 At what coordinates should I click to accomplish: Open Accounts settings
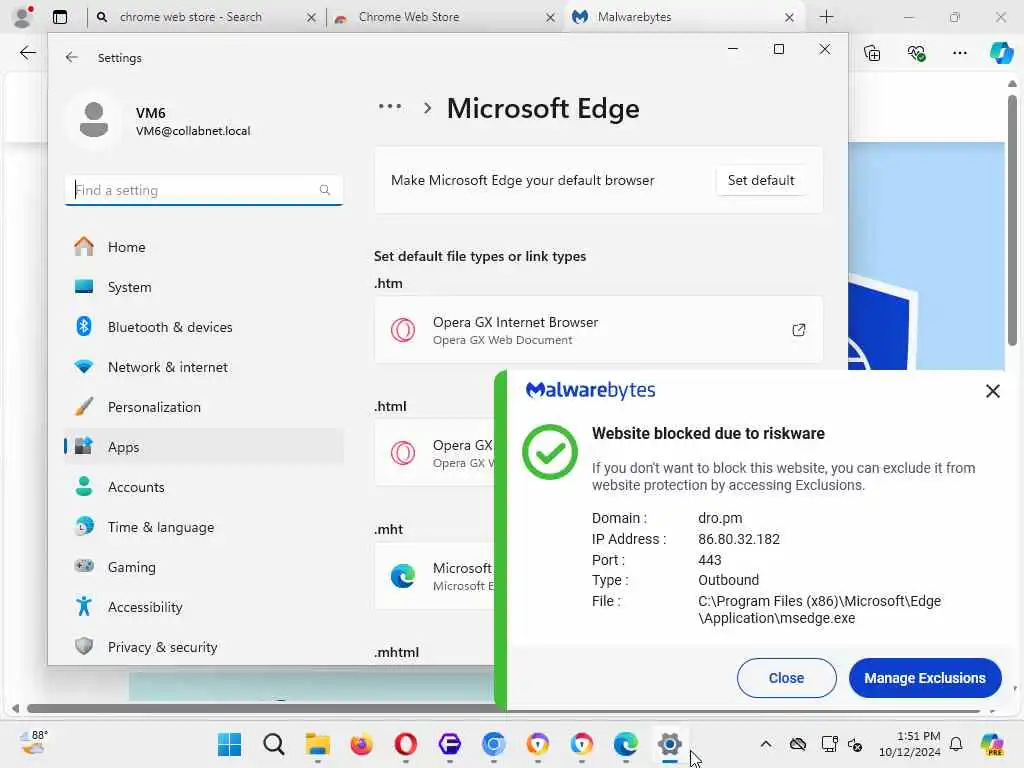tap(204, 487)
